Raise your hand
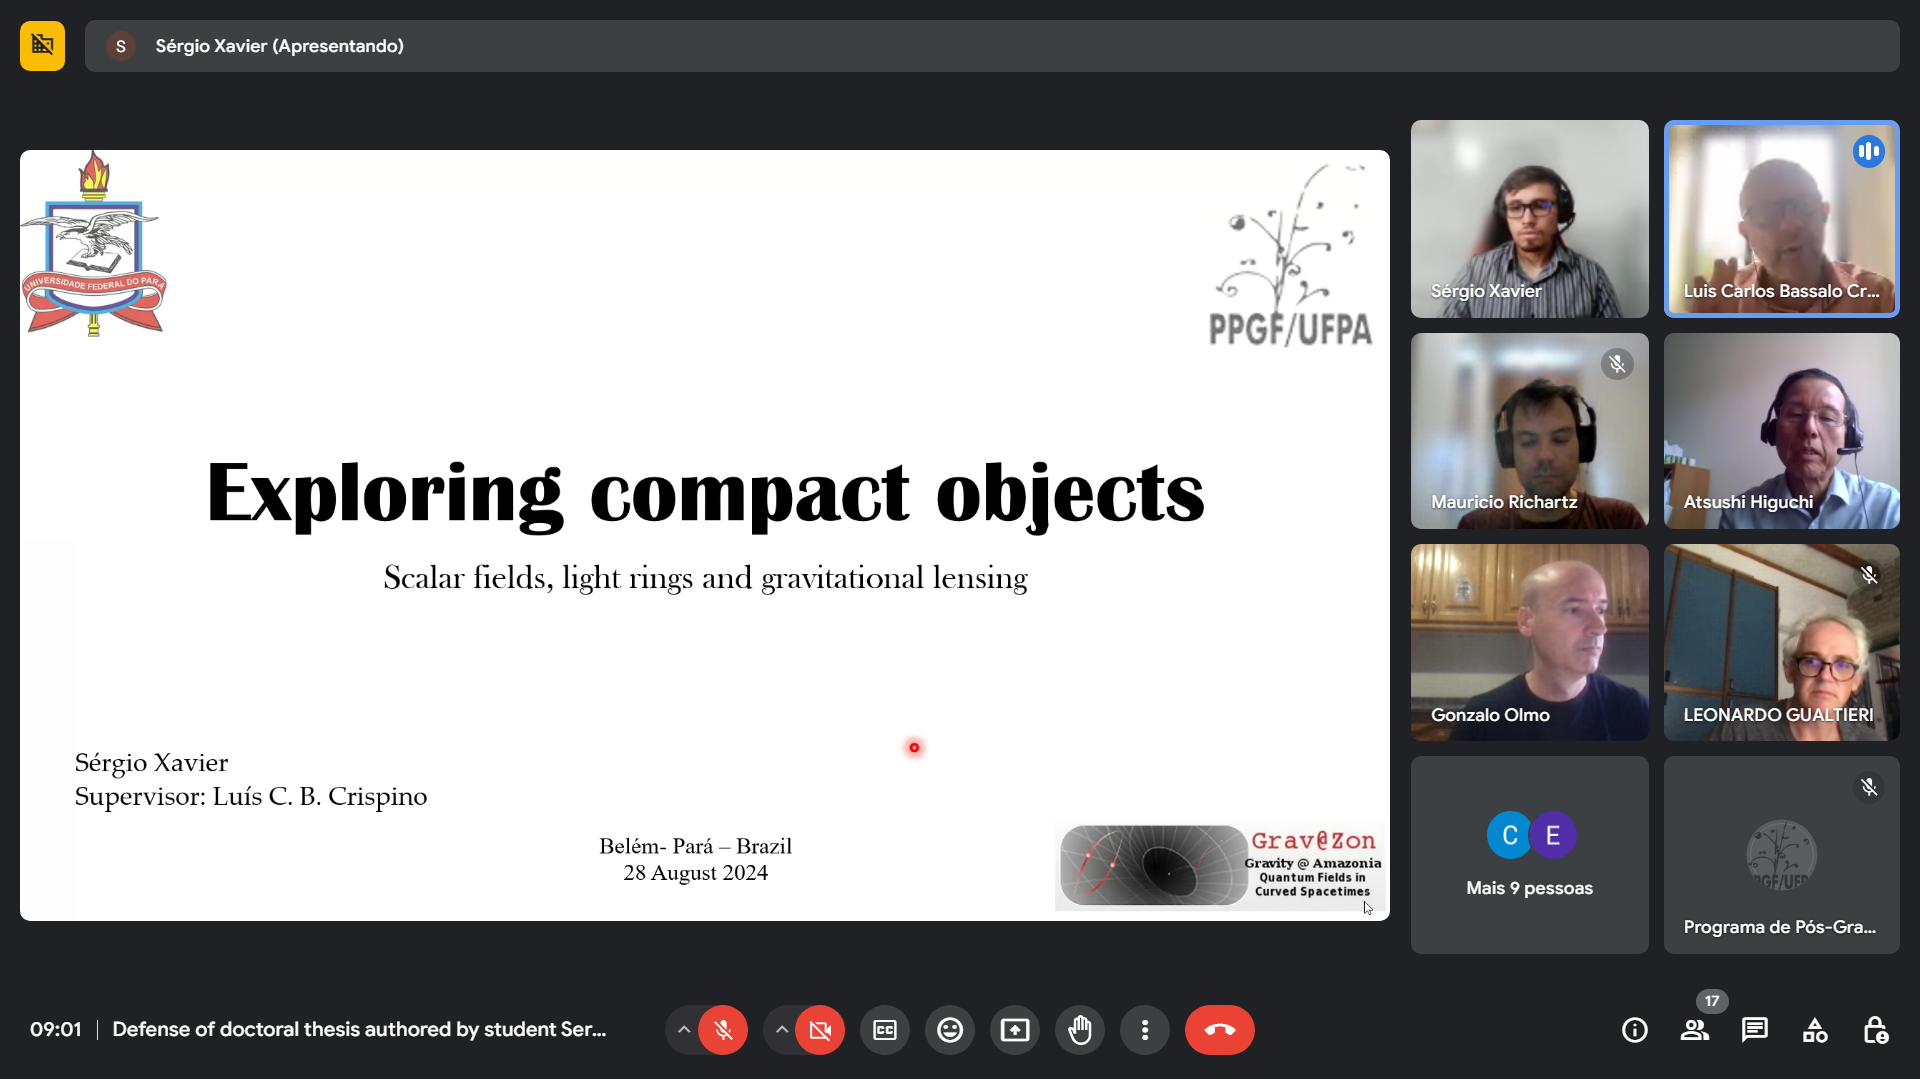 click(1080, 1030)
